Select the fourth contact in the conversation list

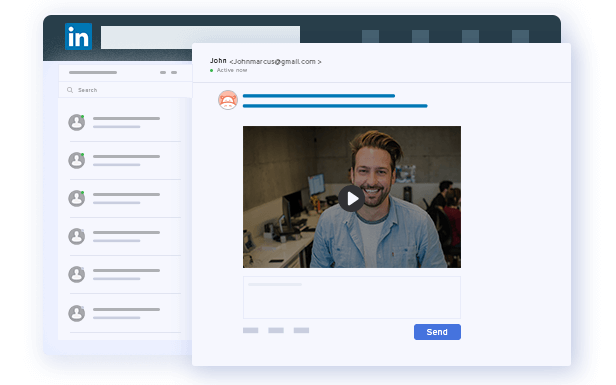coord(125,236)
